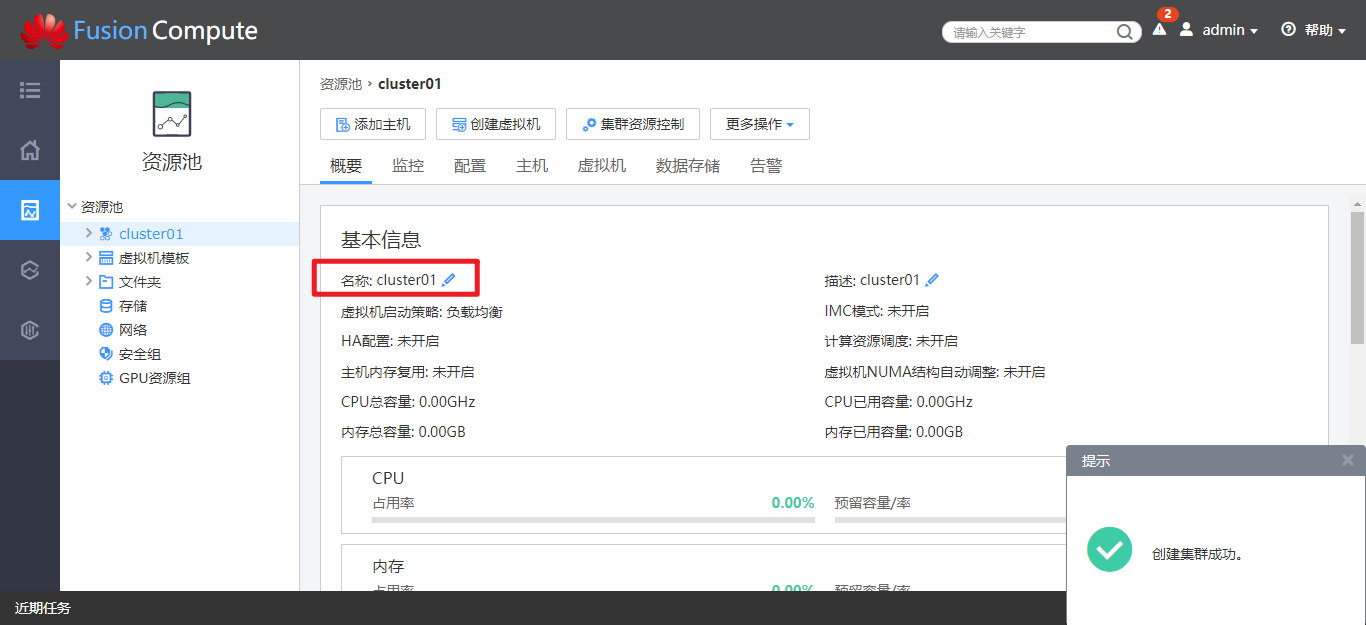Open the fourth sidebar hexagon icon

coord(30,270)
